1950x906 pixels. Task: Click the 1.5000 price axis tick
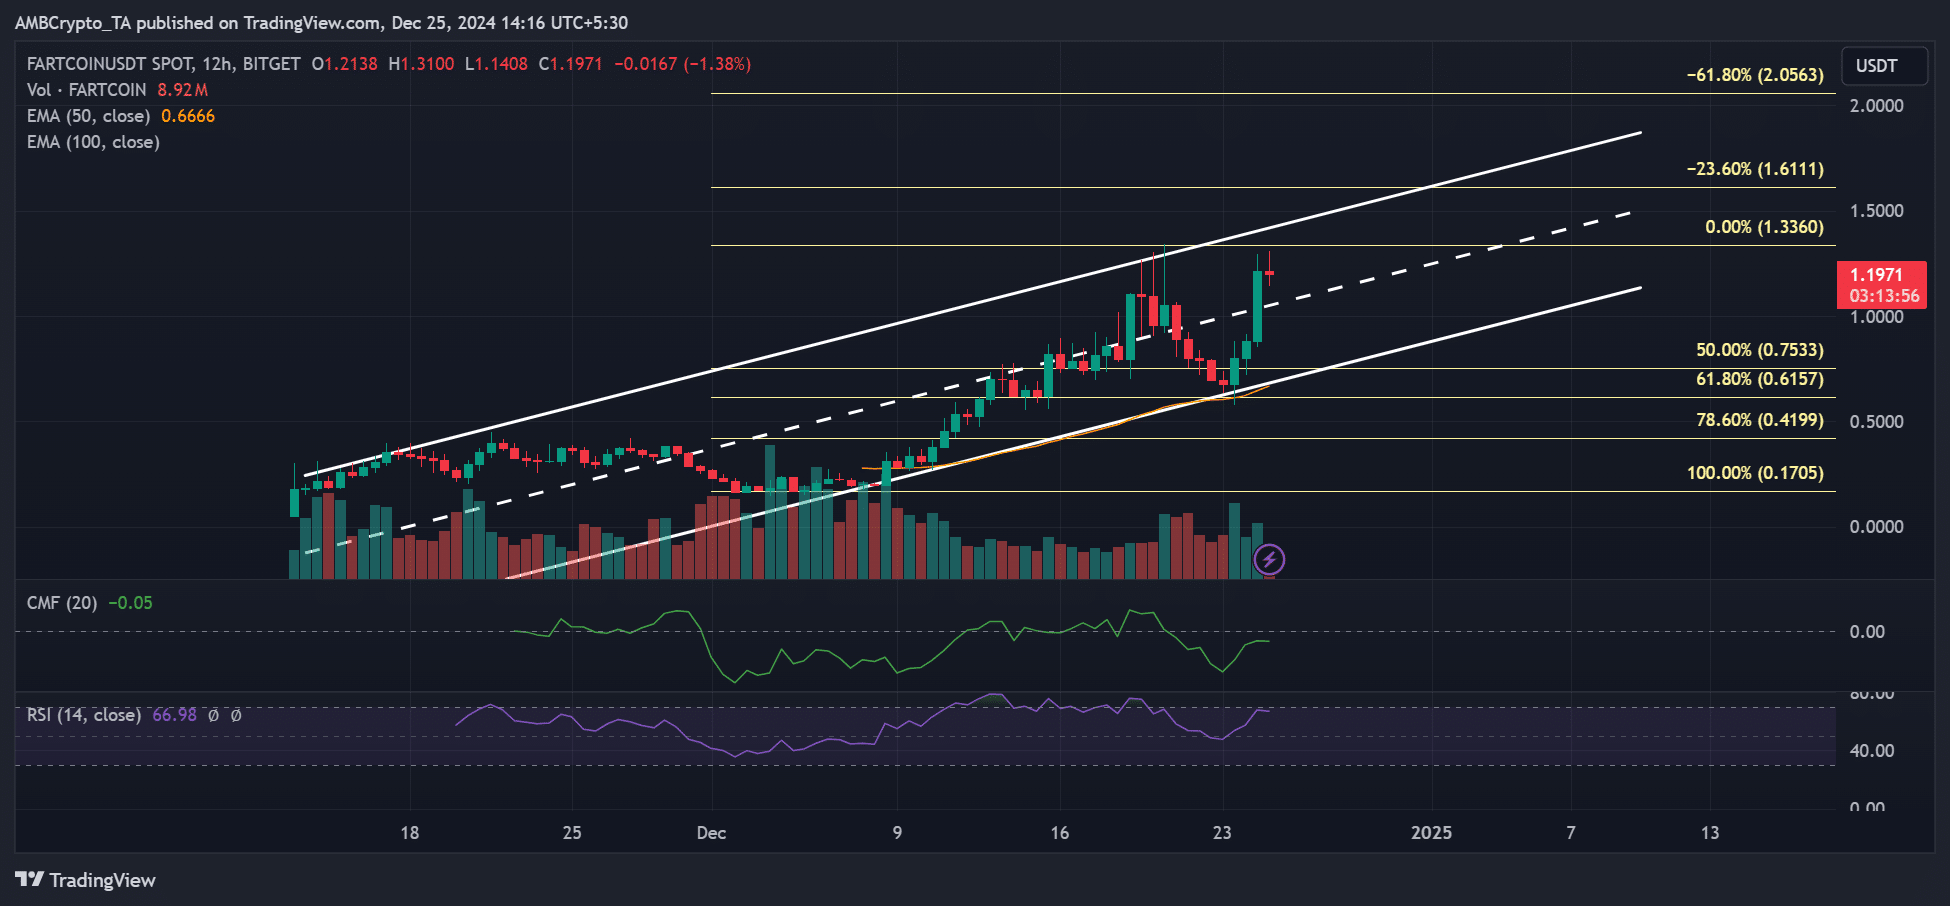pos(1876,211)
